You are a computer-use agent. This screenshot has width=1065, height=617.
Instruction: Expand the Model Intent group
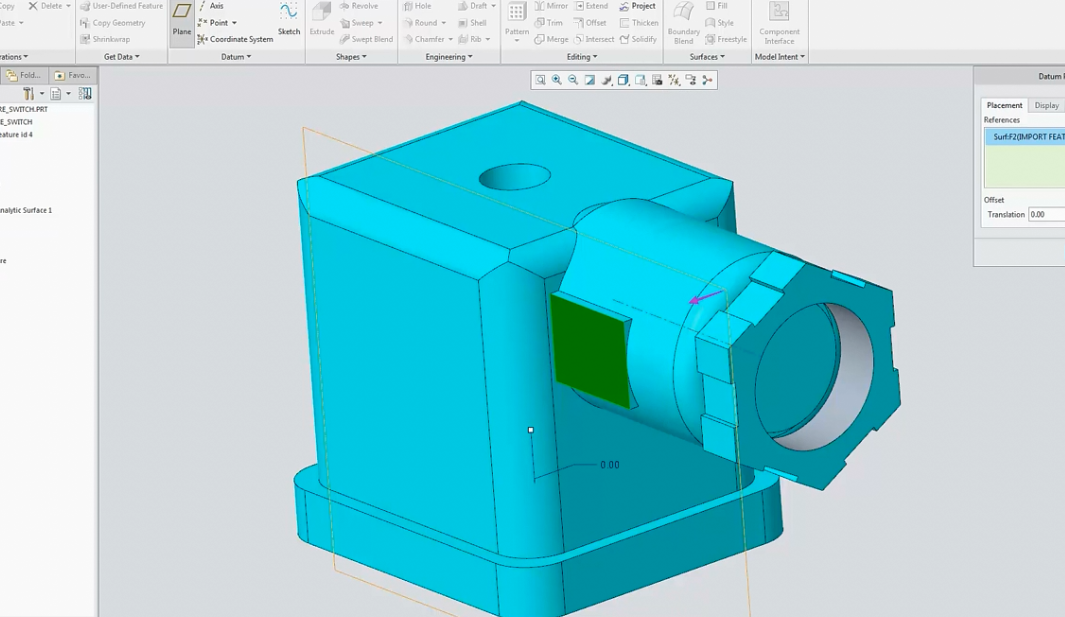779,57
